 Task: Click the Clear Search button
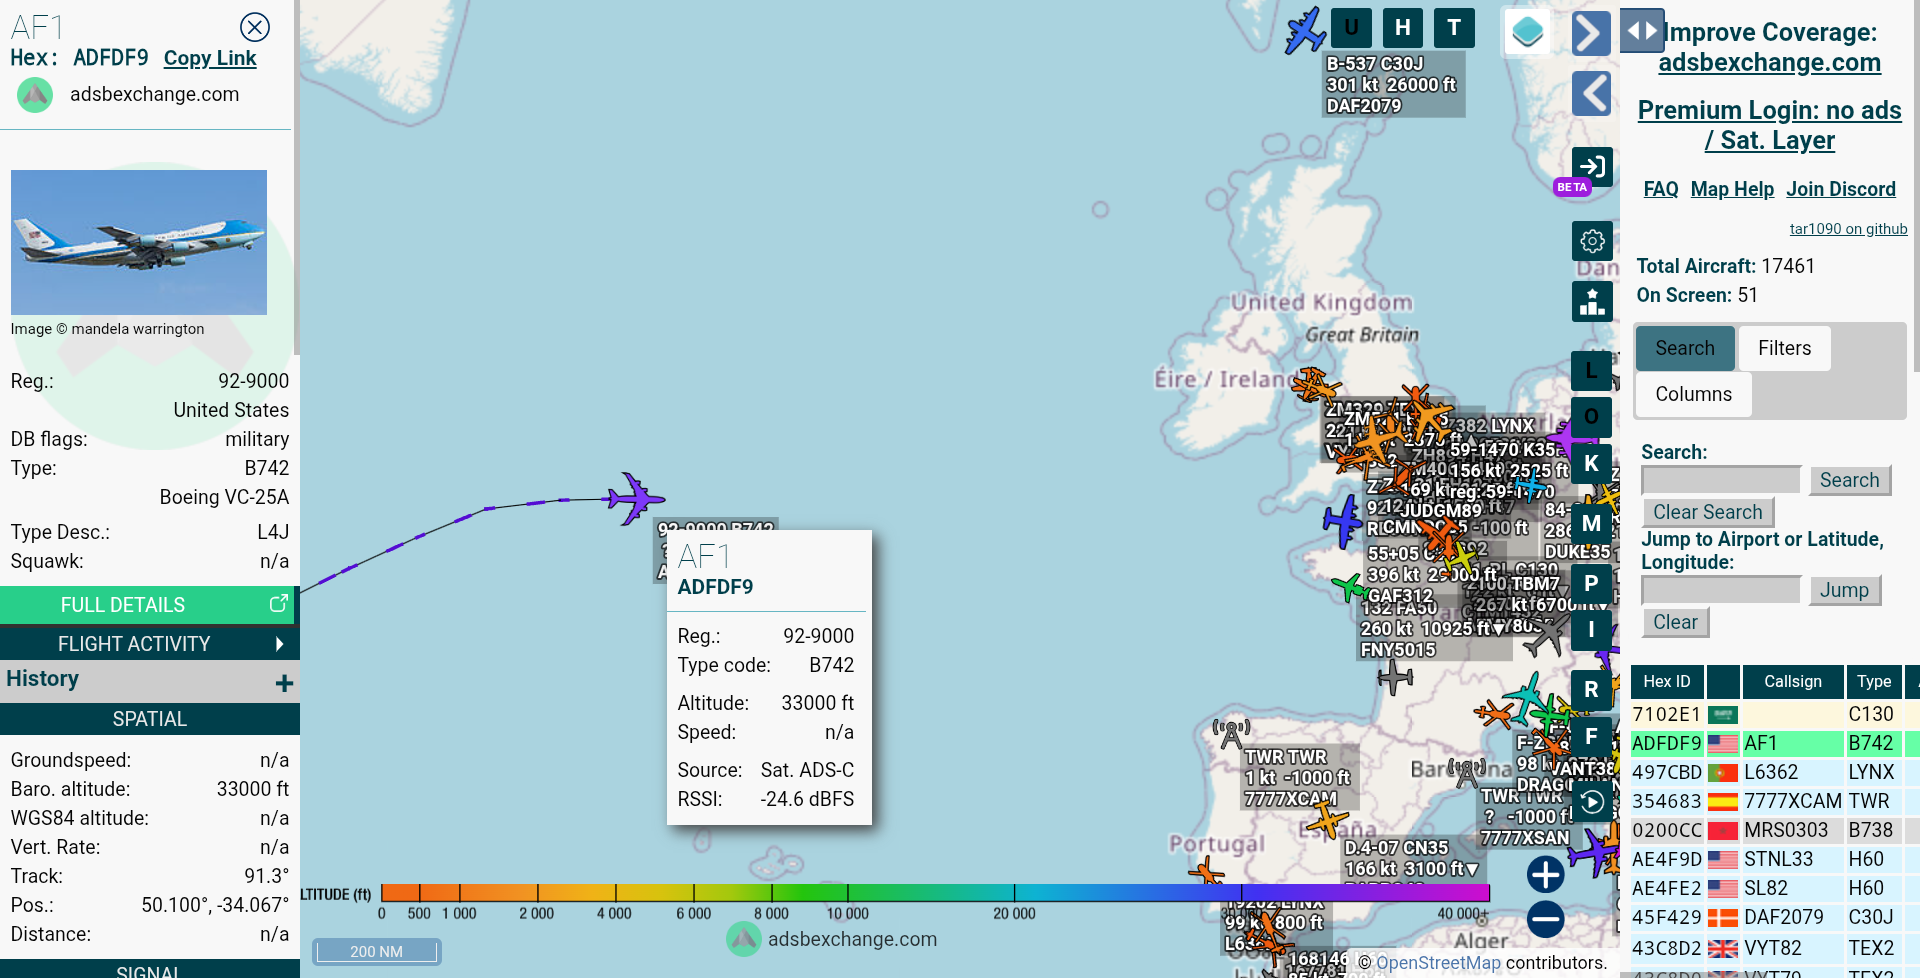(x=1707, y=512)
